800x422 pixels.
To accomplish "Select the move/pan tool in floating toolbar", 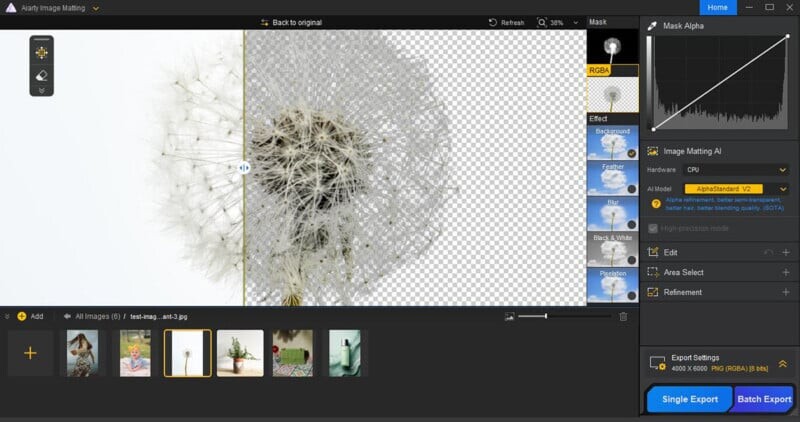I will (x=42, y=52).
